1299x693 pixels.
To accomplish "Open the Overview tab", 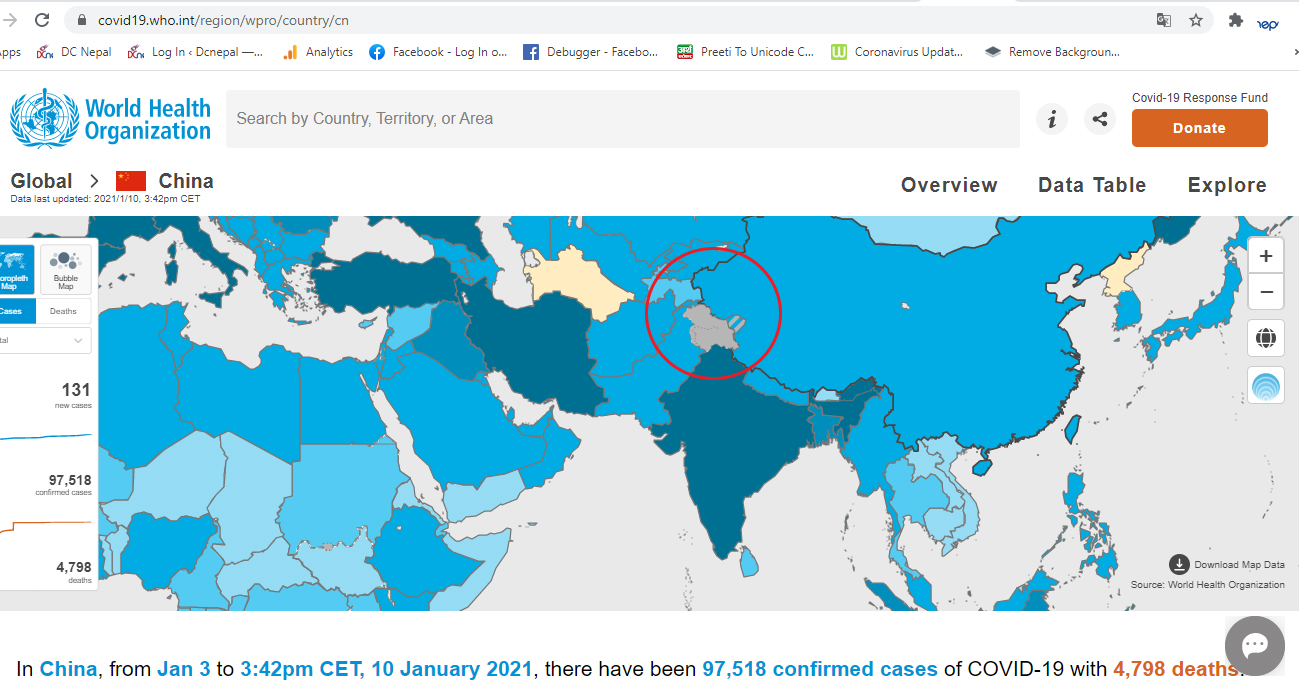I will coord(949,185).
